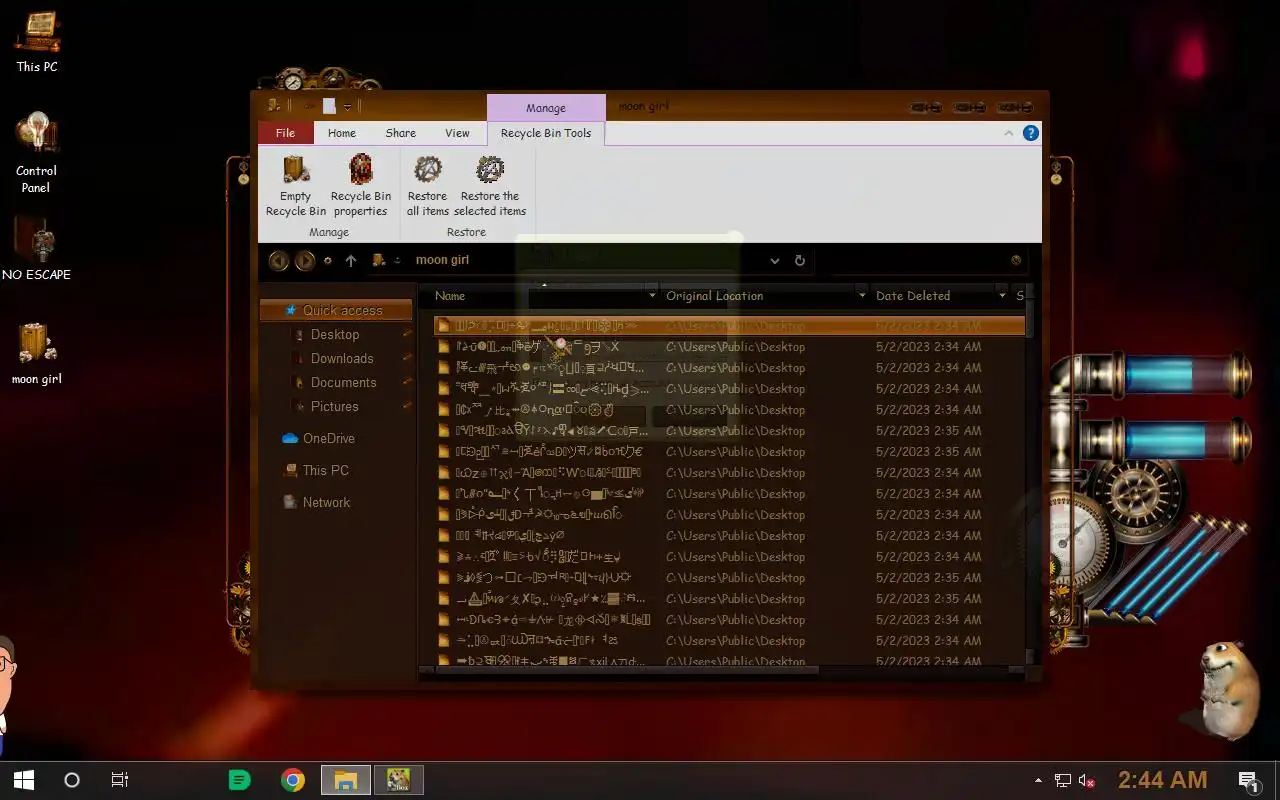Viewport: 1280px width, 800px height.
Task: Open Original Location column dropdown arrow
Action: tap(862, 296)
